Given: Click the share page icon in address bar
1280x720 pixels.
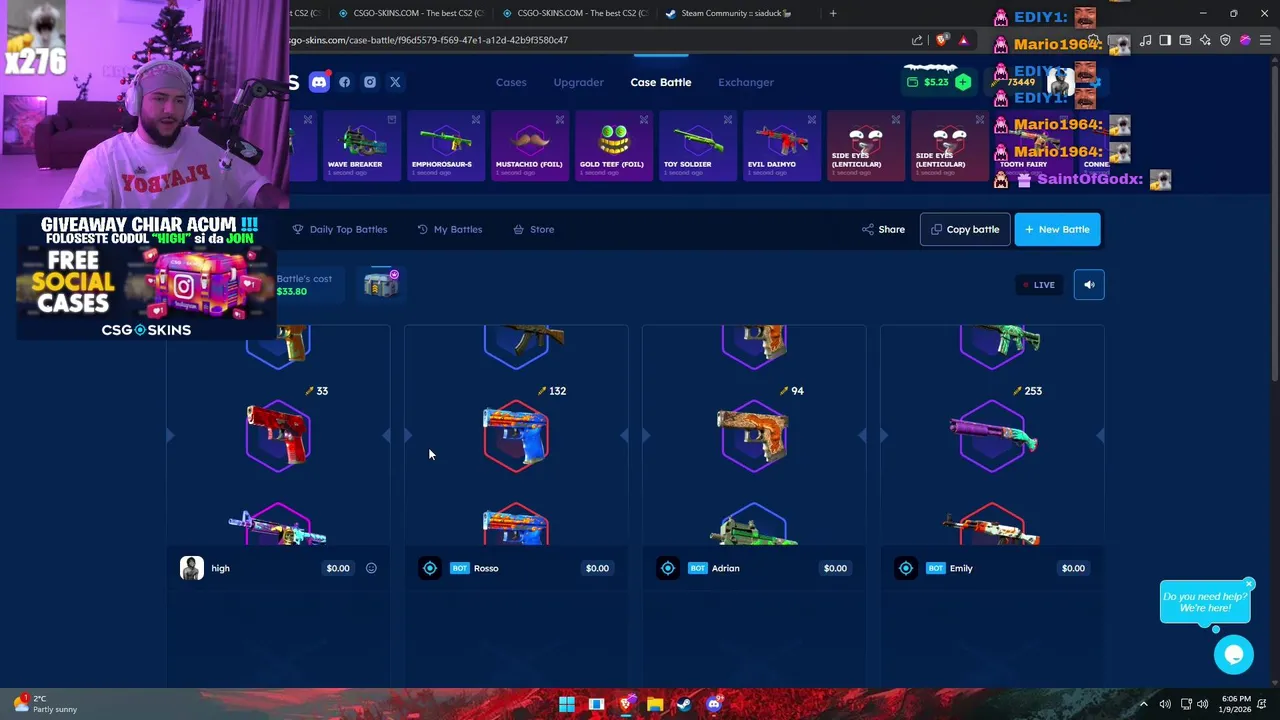Looking at the screenshot, I should click(x=917, y=40).
